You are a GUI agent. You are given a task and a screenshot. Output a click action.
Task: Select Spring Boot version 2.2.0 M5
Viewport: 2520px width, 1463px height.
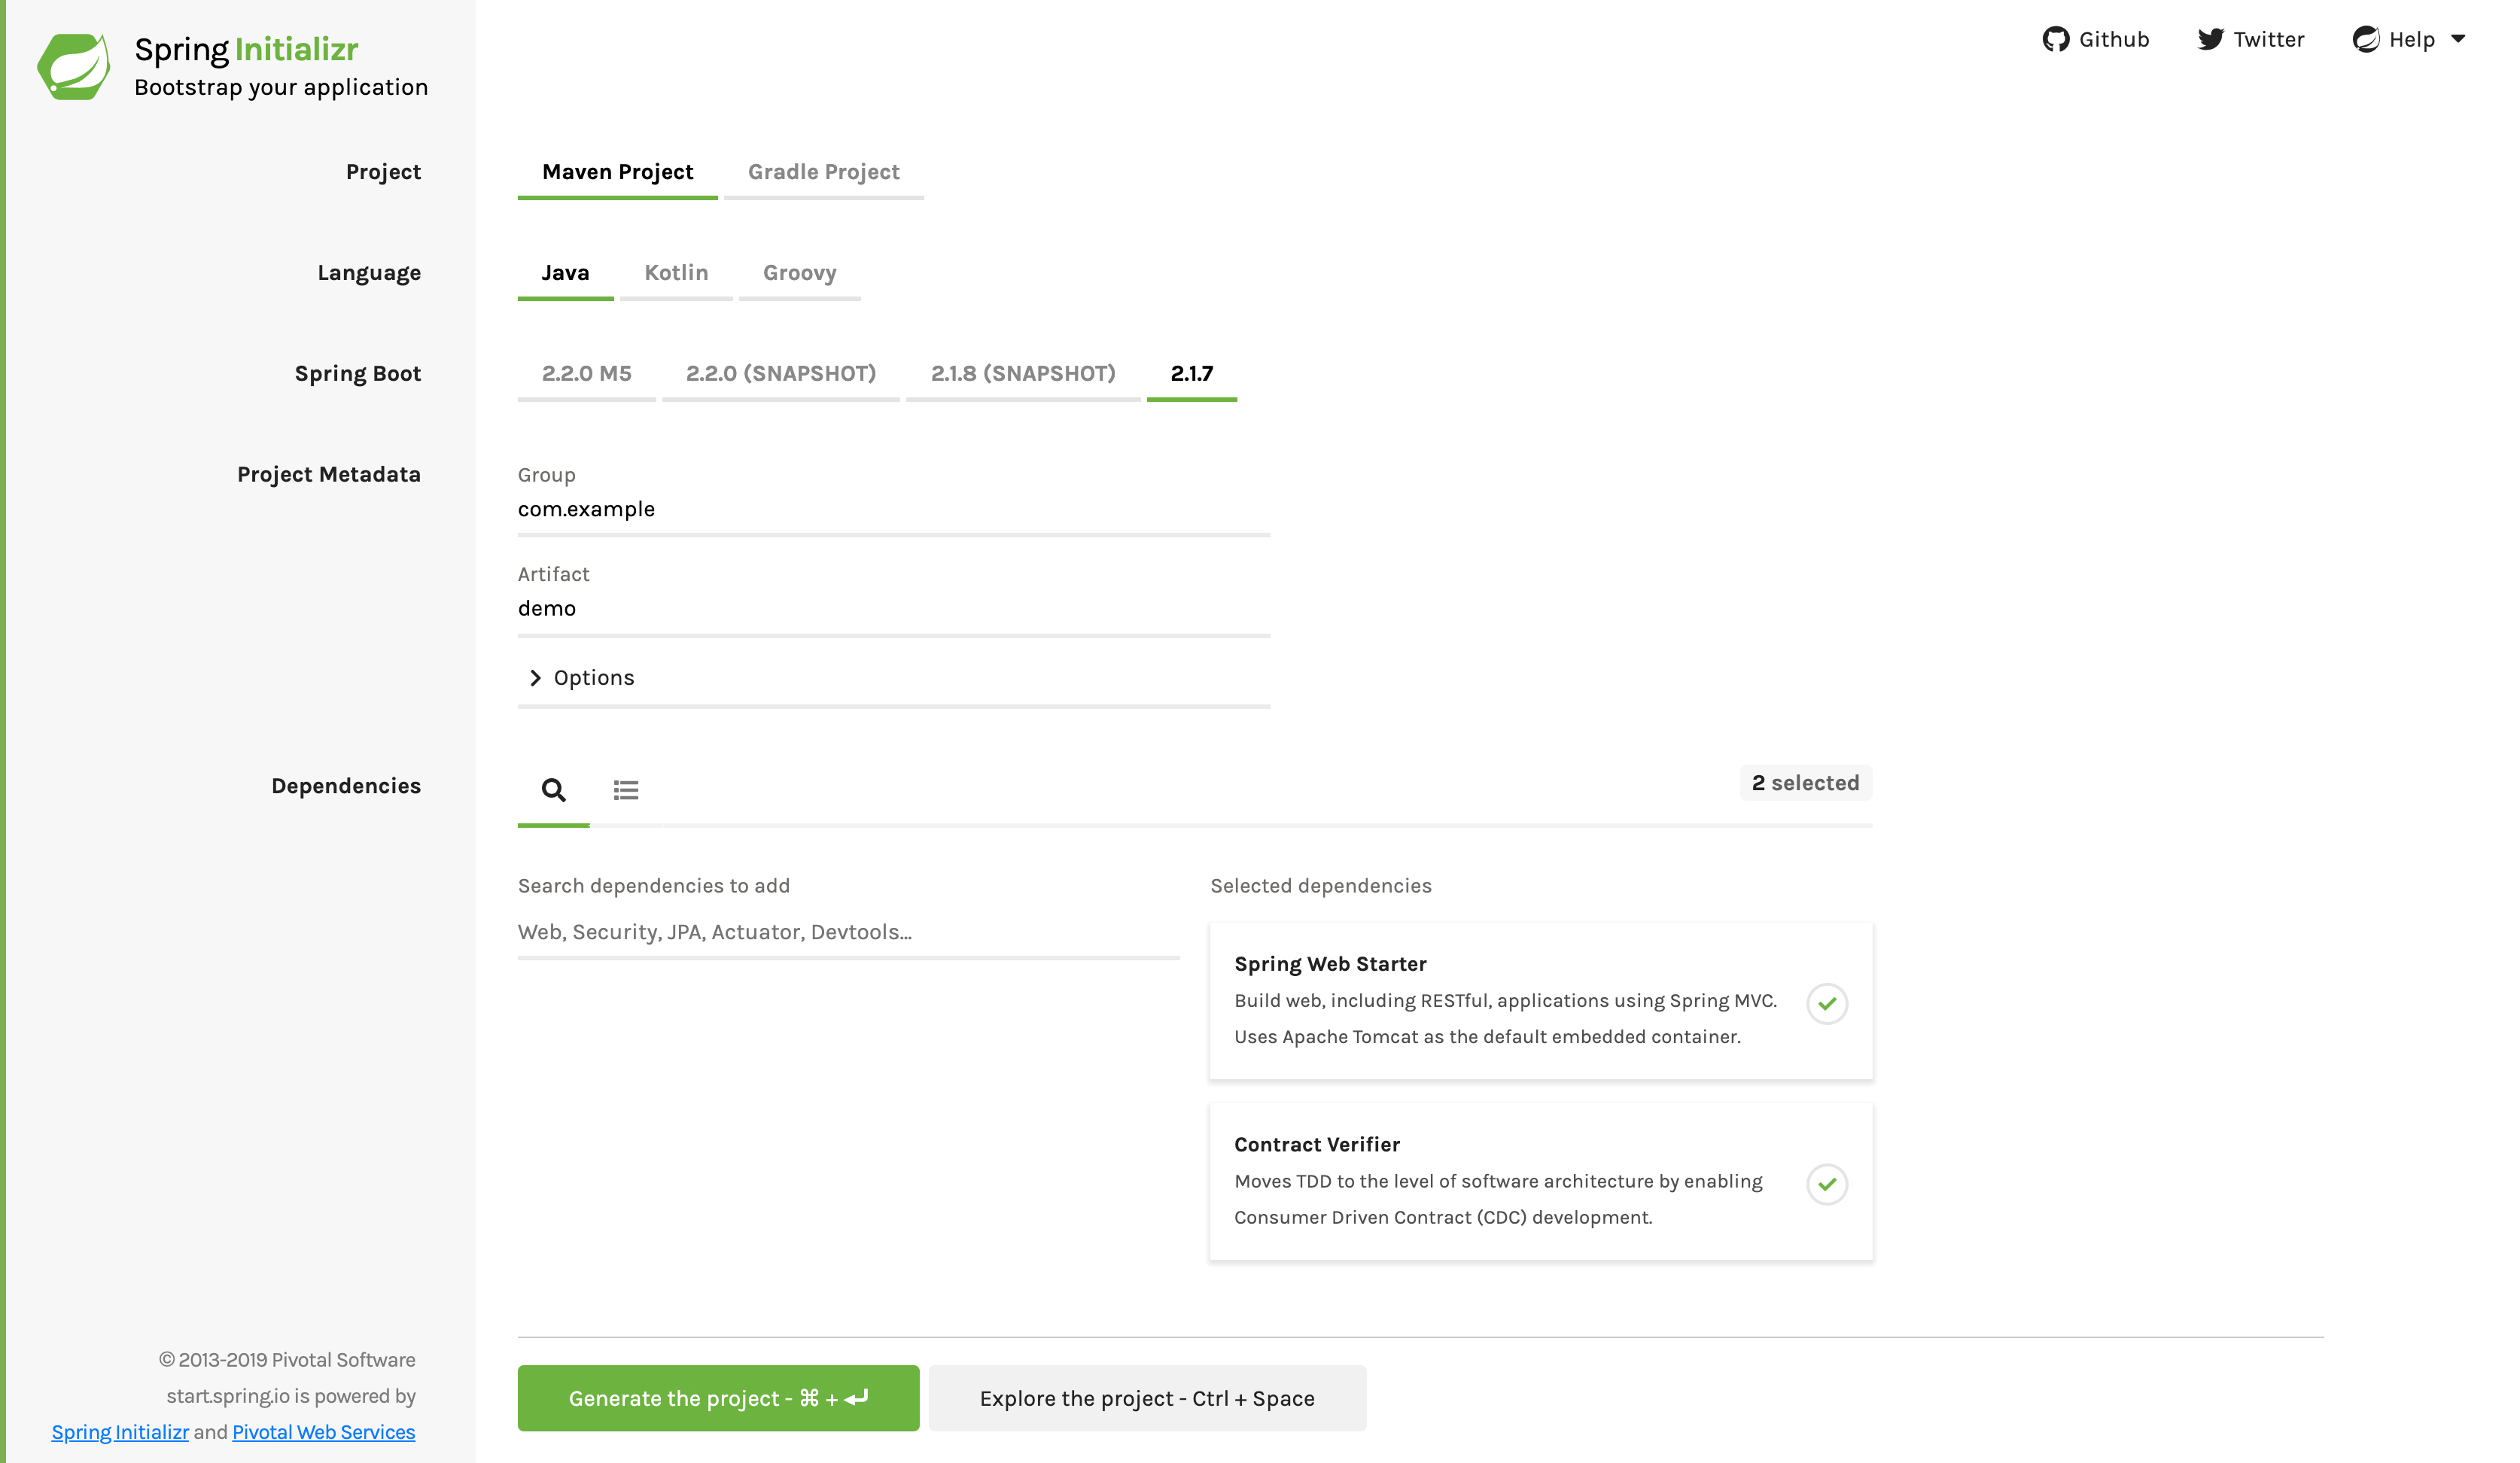tap(586, 373)
